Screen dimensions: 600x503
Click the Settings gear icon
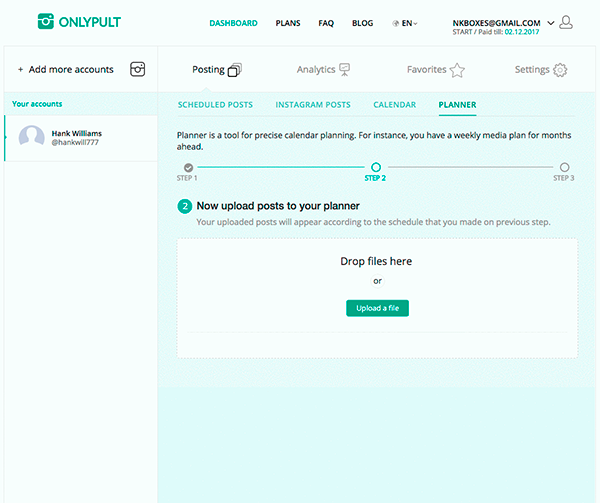[560, 70]
